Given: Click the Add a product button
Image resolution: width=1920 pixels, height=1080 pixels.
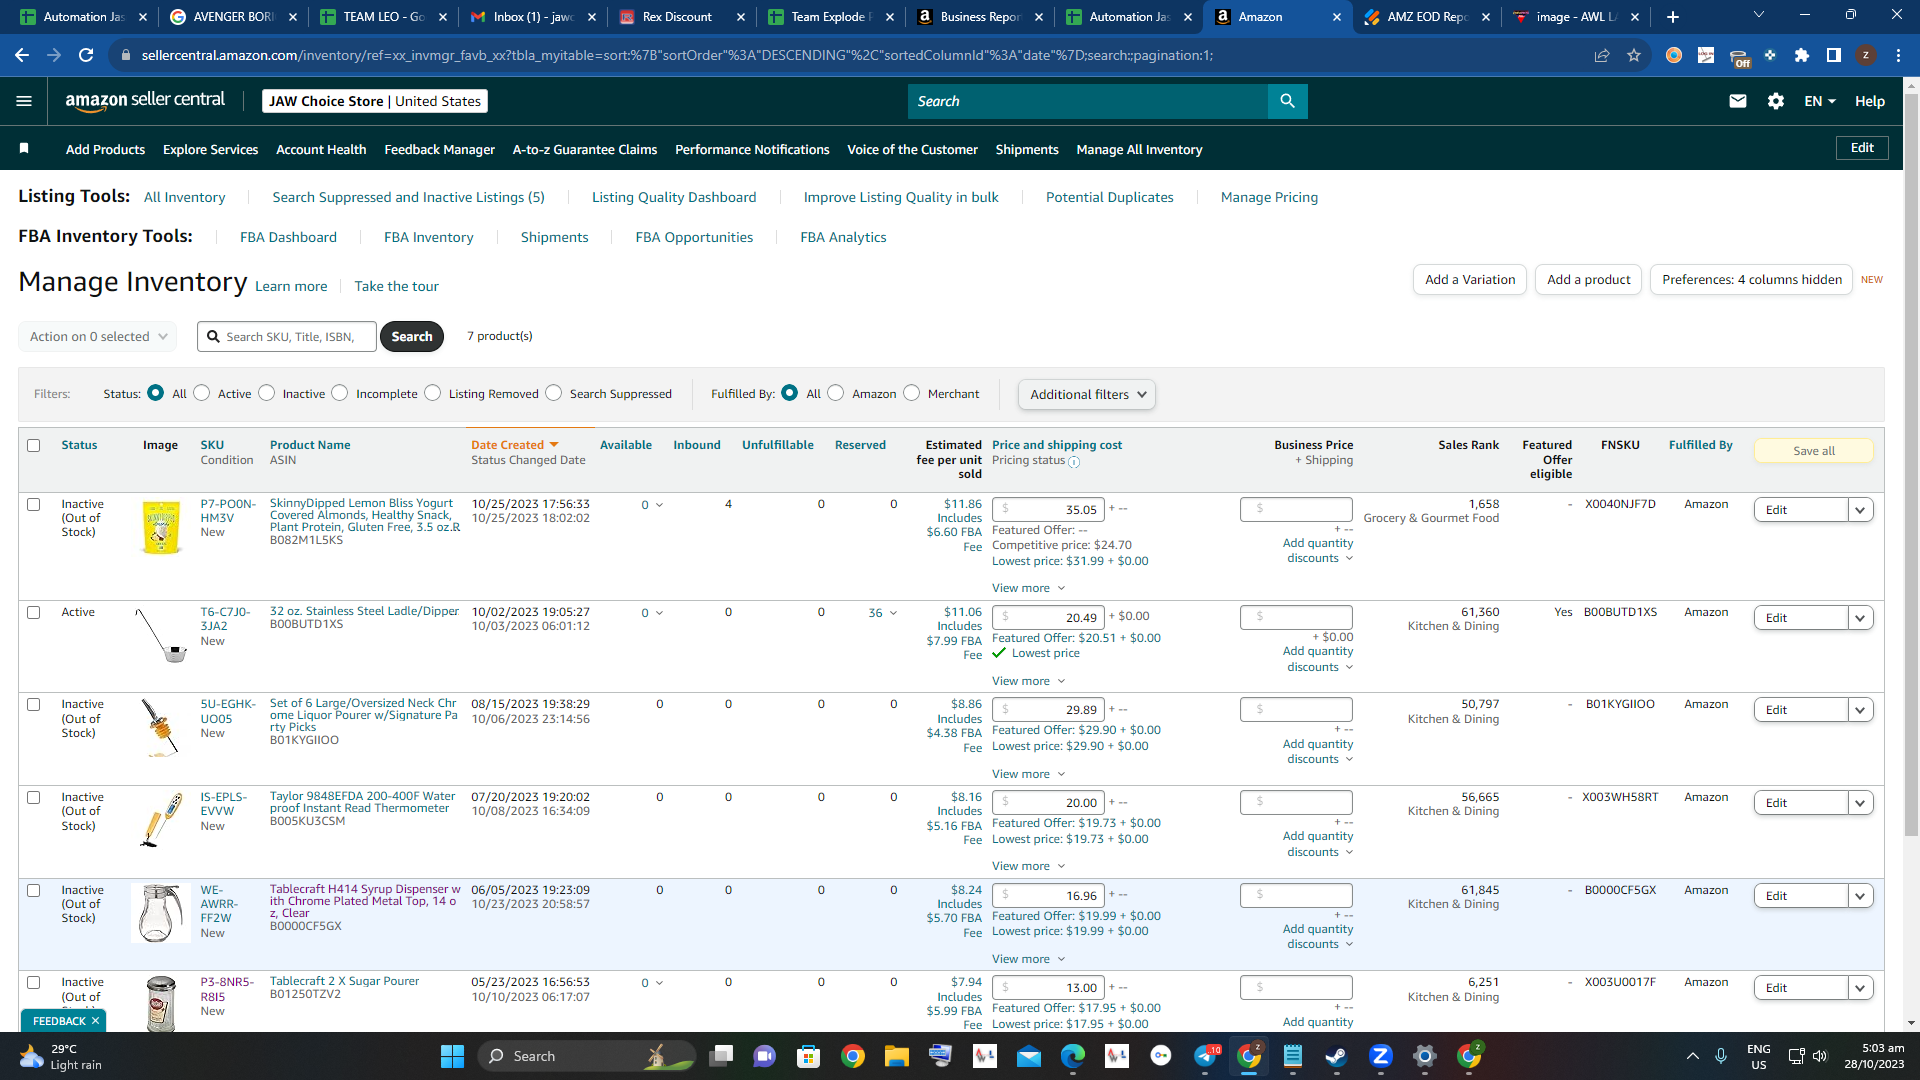Looking at the screenshot, I should (1588, 280).
